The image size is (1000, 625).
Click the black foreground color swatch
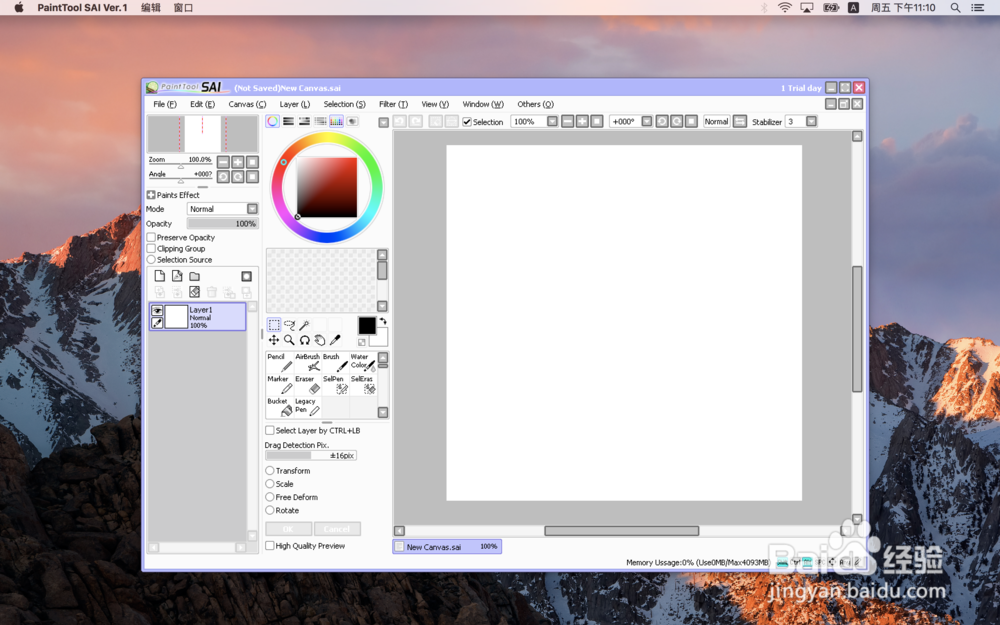coord(367,326)
